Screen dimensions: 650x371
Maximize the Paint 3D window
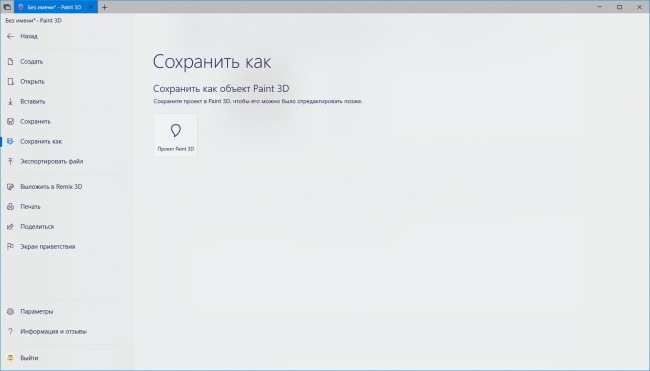[x=619, y=7]
